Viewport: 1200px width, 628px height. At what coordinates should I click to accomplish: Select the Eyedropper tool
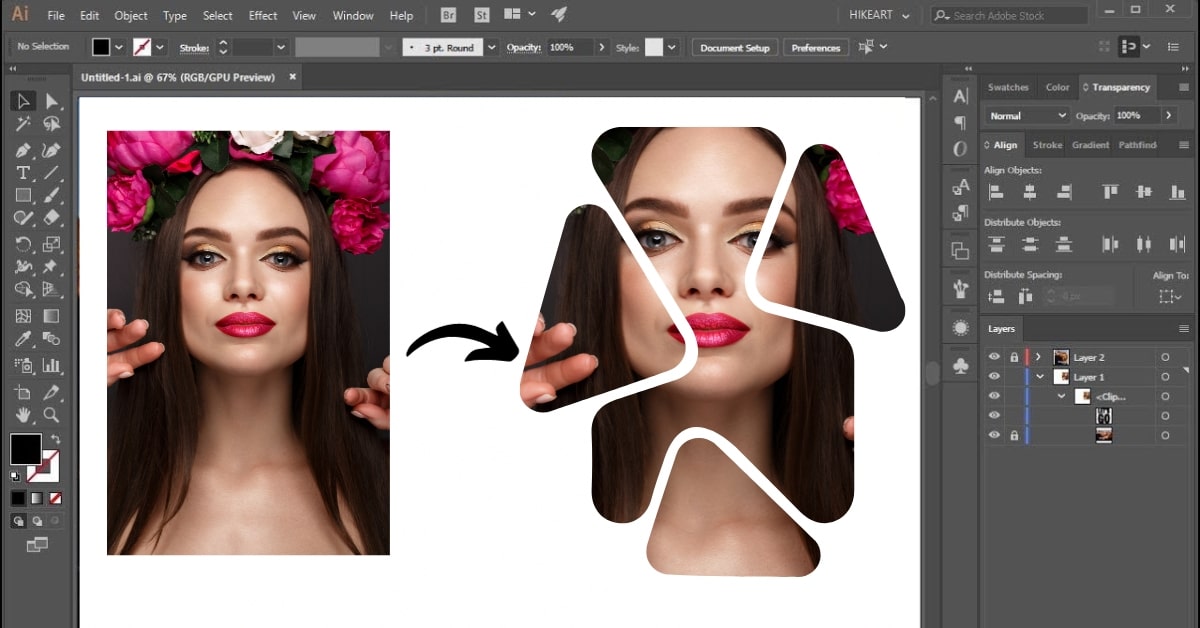(x=23, y=341)
